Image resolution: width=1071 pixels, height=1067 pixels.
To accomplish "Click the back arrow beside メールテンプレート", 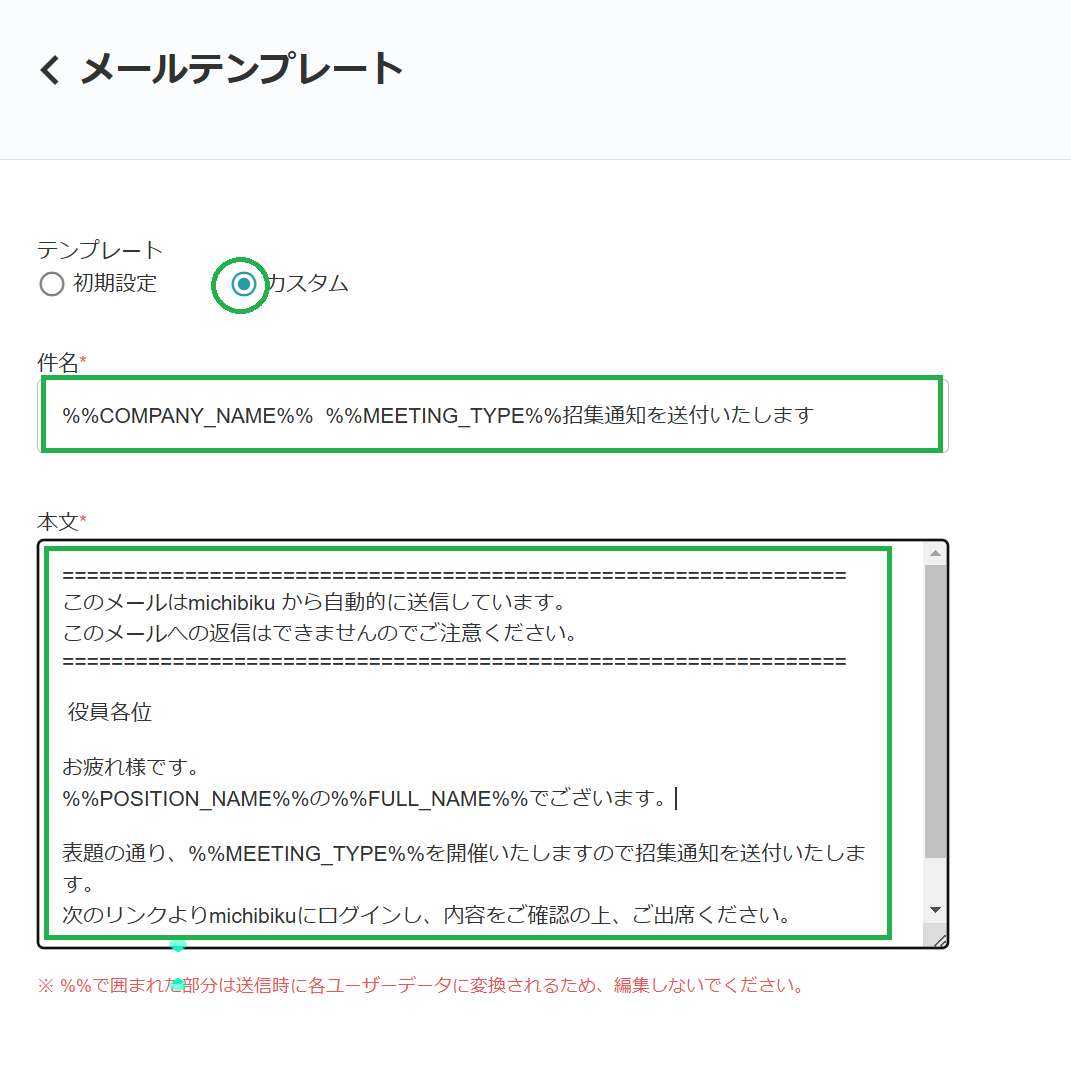I will [48, 68].
